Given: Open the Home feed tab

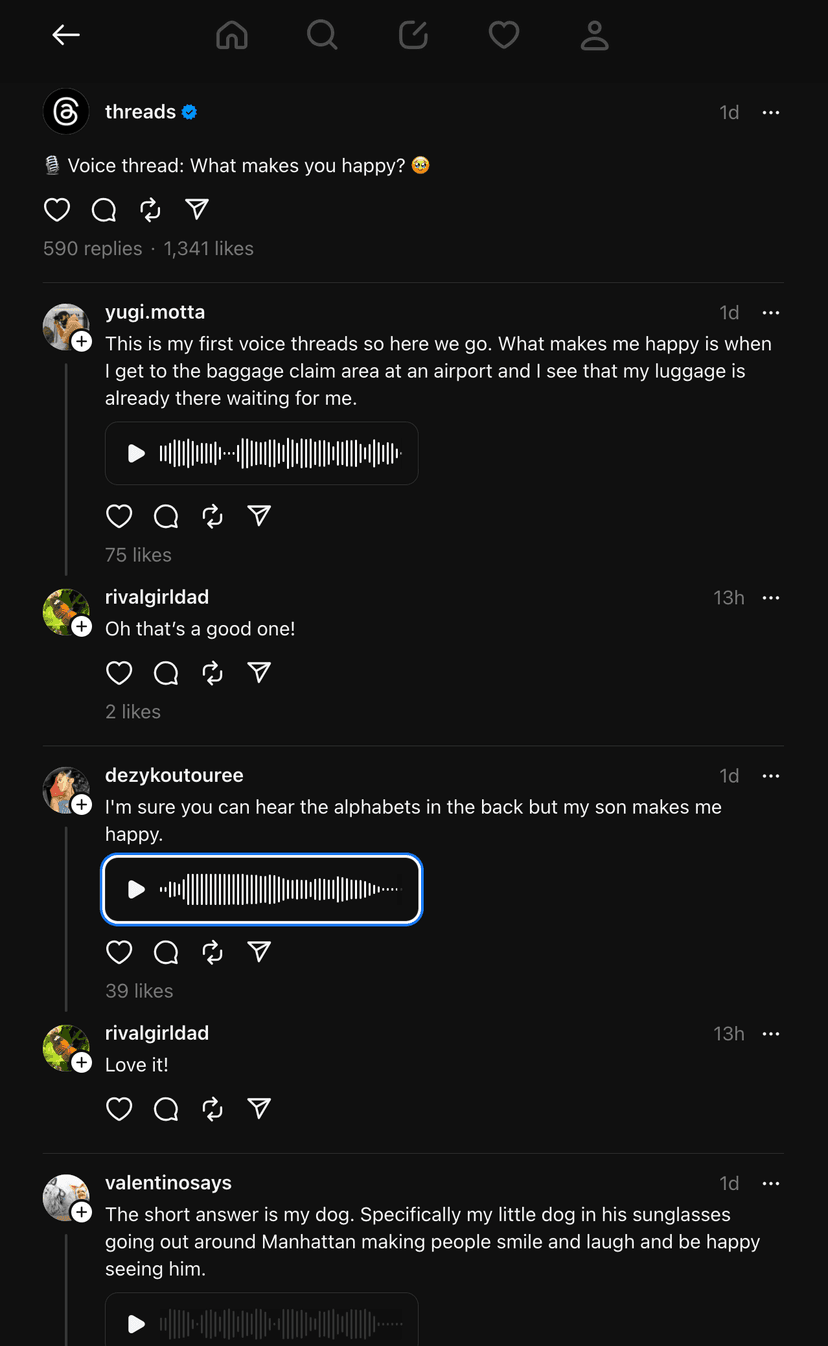Looking at the screenshot, I should (x=232, y=35).
